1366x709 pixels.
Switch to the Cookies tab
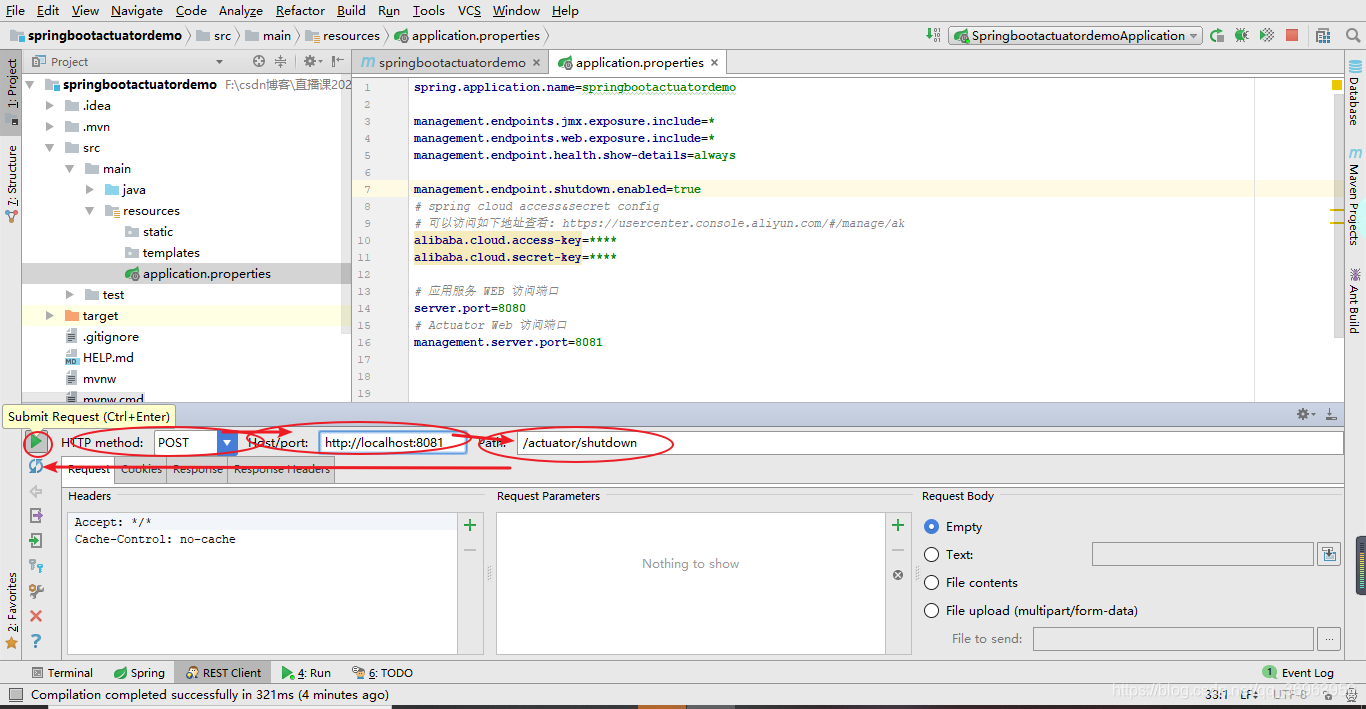pos(141,469)
